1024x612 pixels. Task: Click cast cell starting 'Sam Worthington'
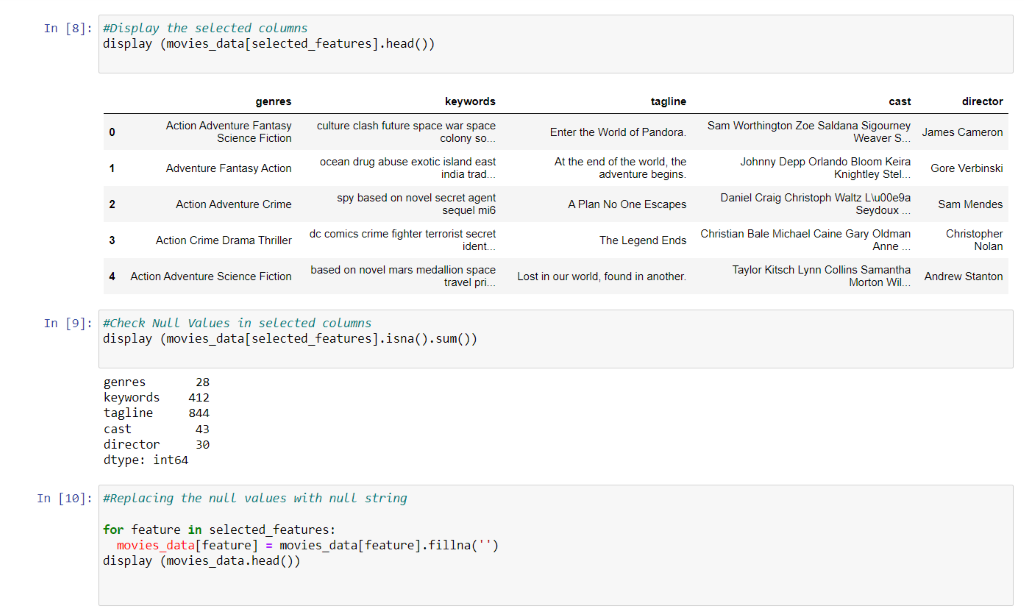[x=808, y=132]
